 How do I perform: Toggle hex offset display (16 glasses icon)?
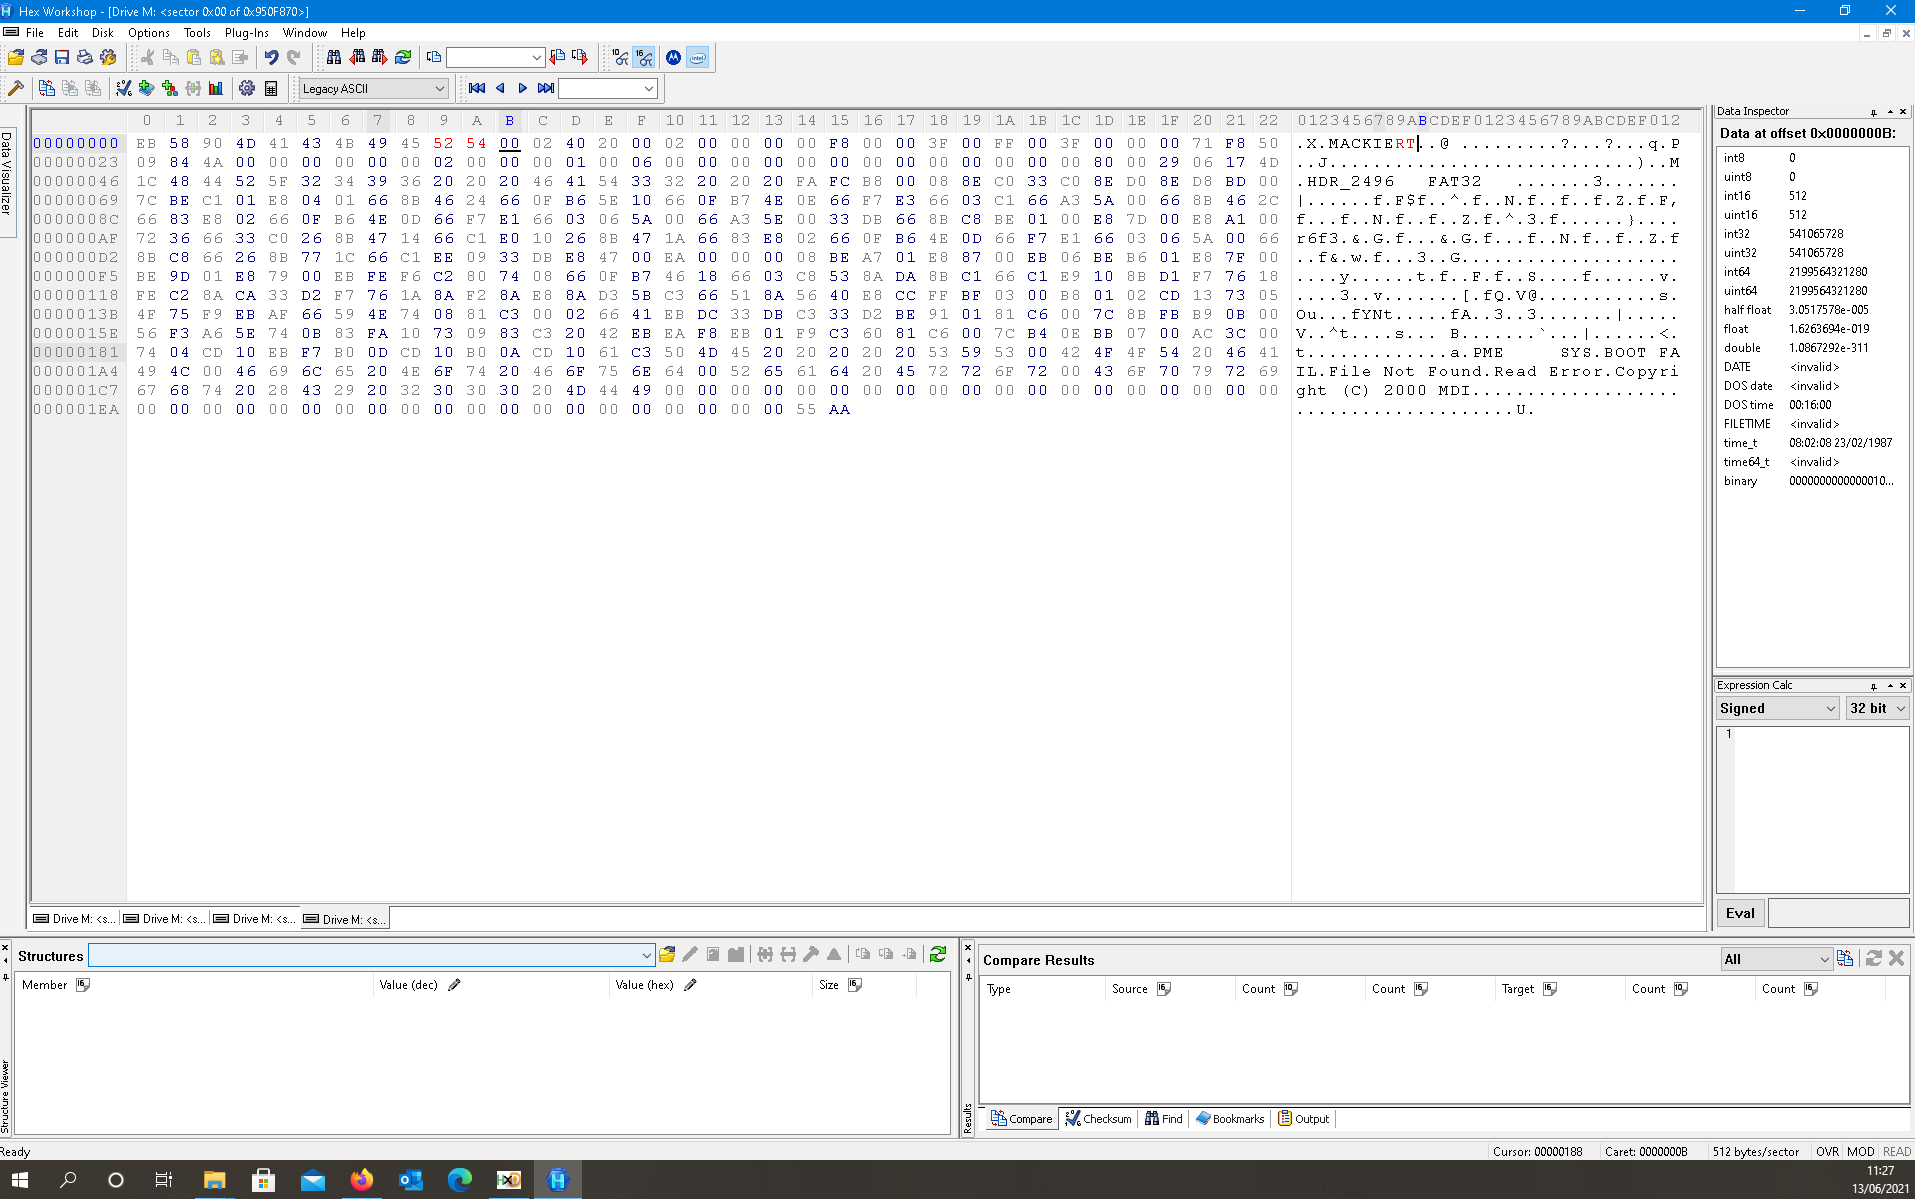click(x=644, y=58)
